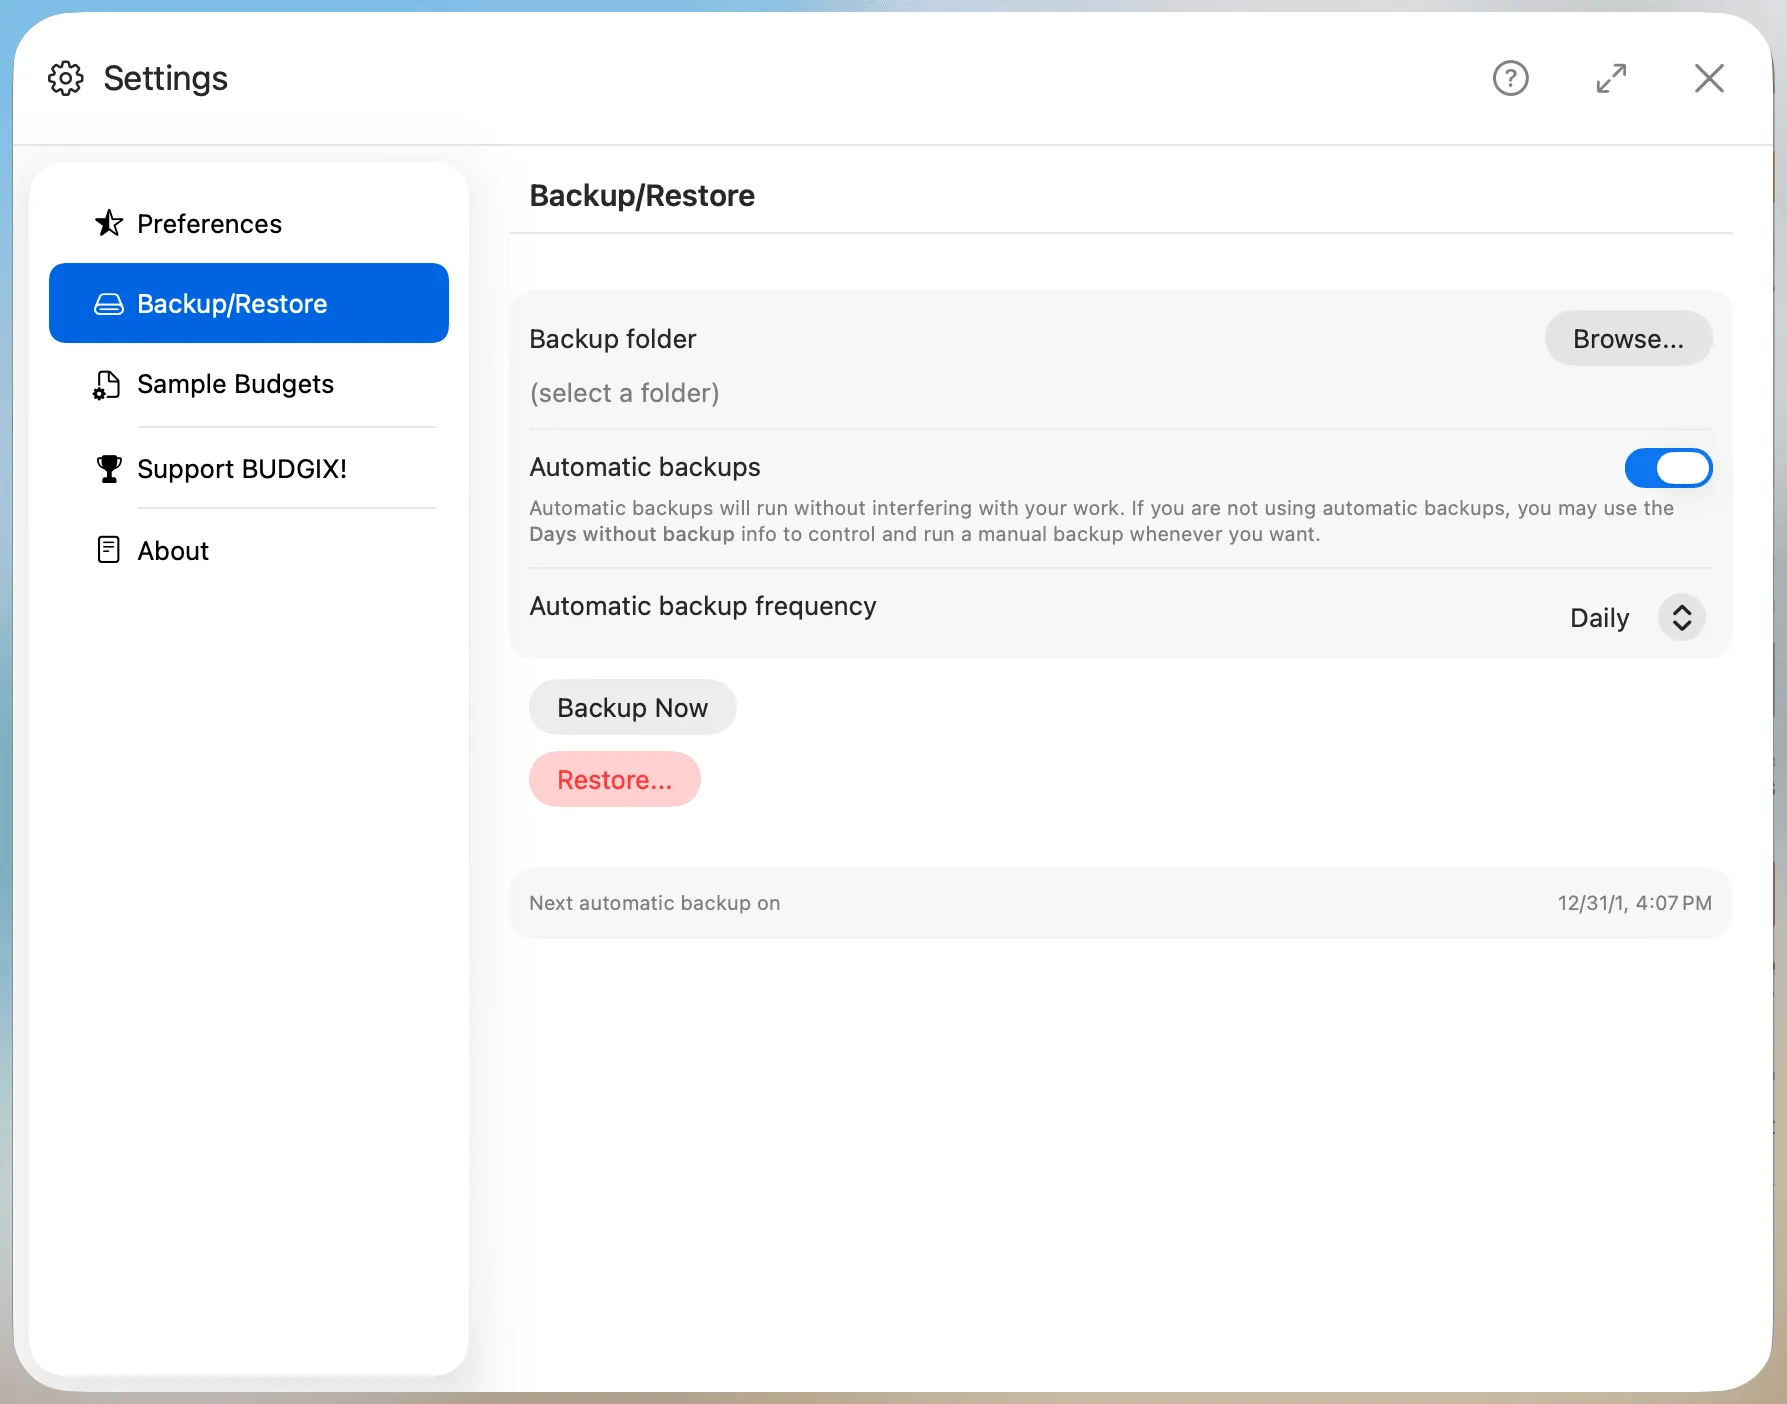Open the Preferences section
Screen dimensions: 1787x1404
[x=249, y=223]
